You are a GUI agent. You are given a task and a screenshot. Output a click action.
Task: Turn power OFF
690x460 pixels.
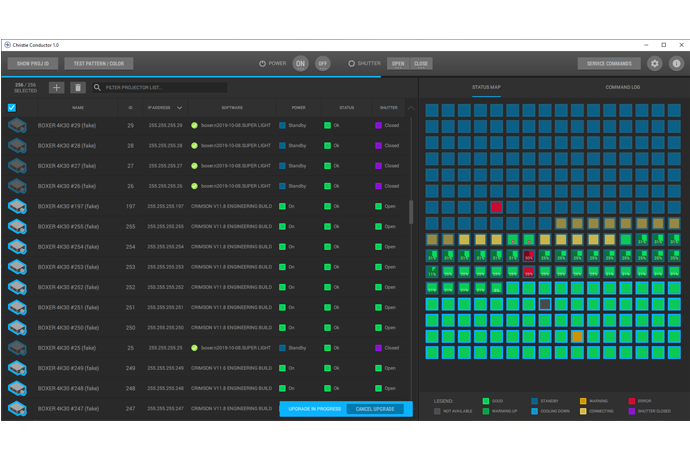tap(322, 63)
